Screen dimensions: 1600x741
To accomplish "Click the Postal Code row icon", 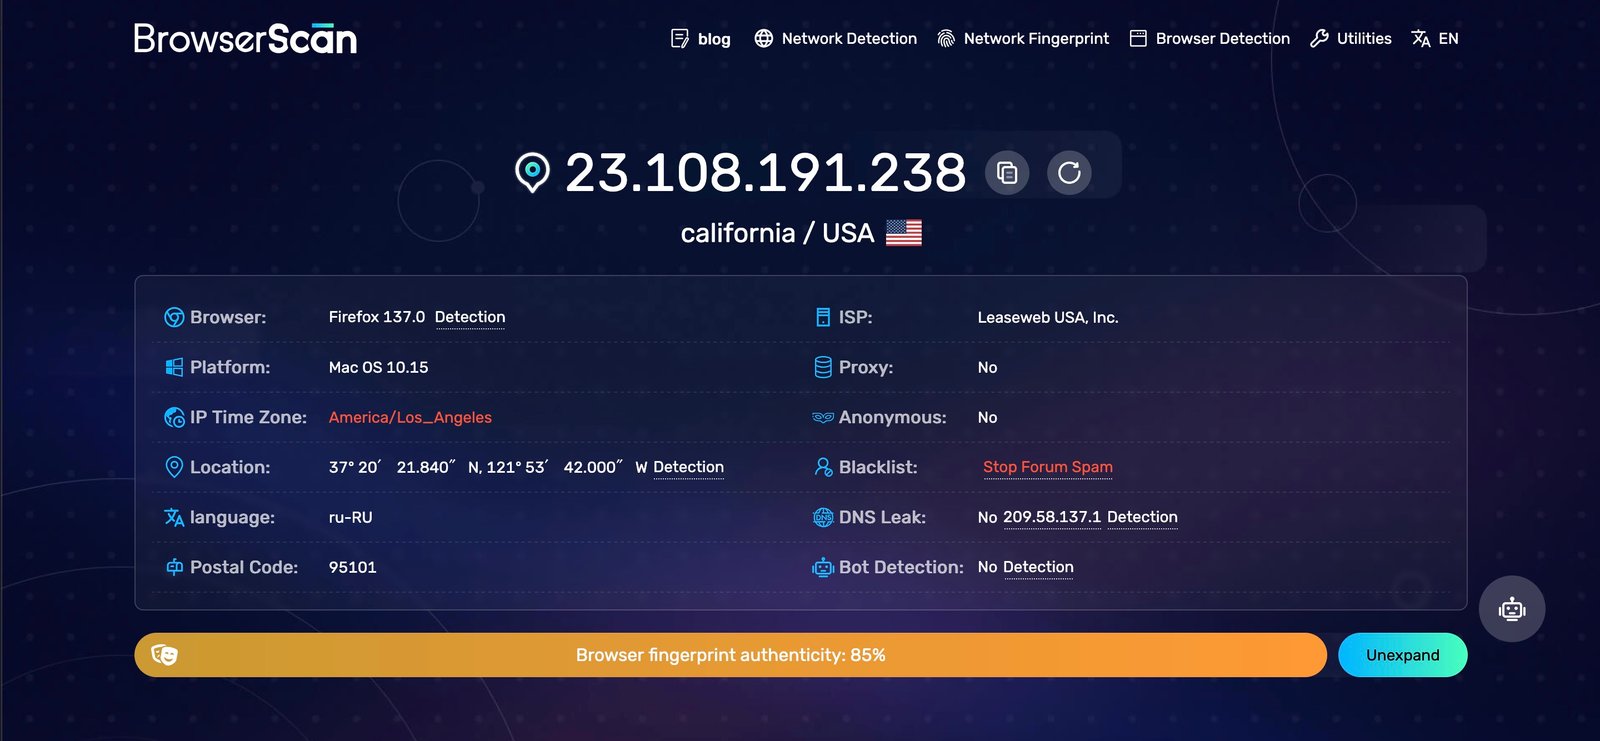I will pos(174,567).
